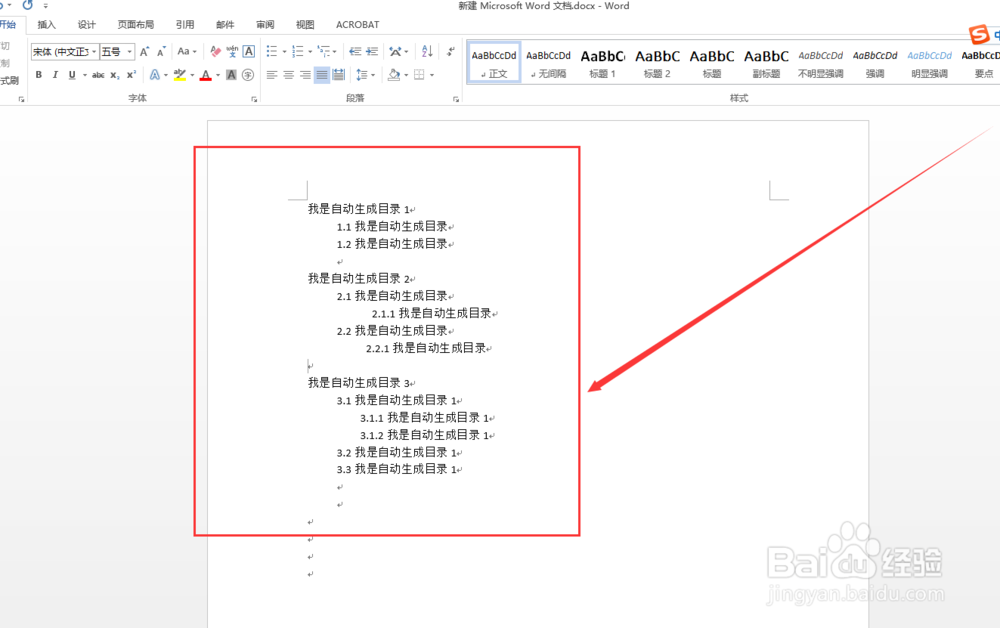Open change case Aa dropdown
Image resolution: width=1000 pixels, height=628 pixels.
pos(187,51)
